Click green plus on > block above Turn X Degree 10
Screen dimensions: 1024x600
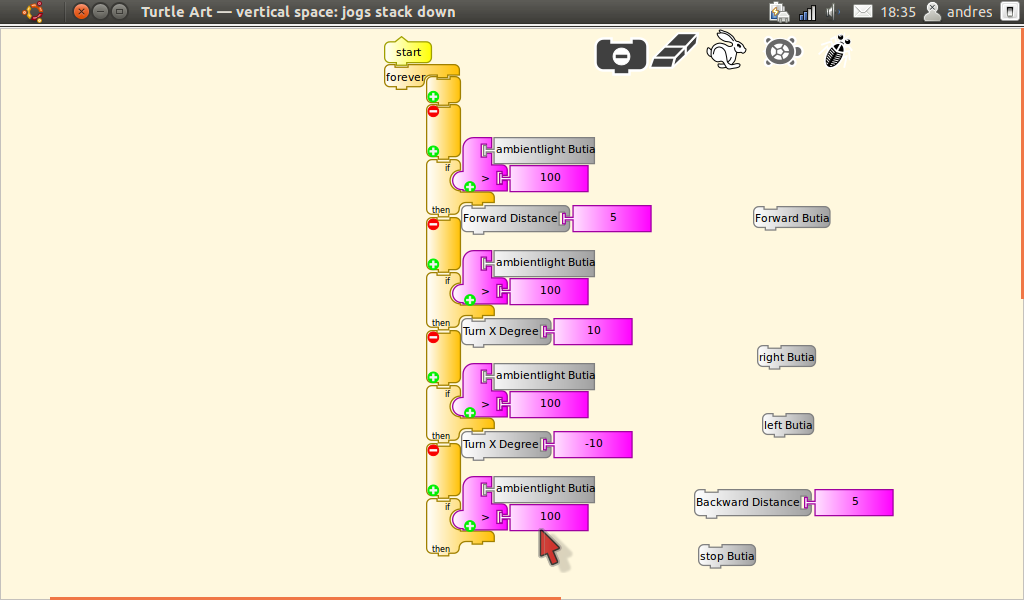(470, 300)
